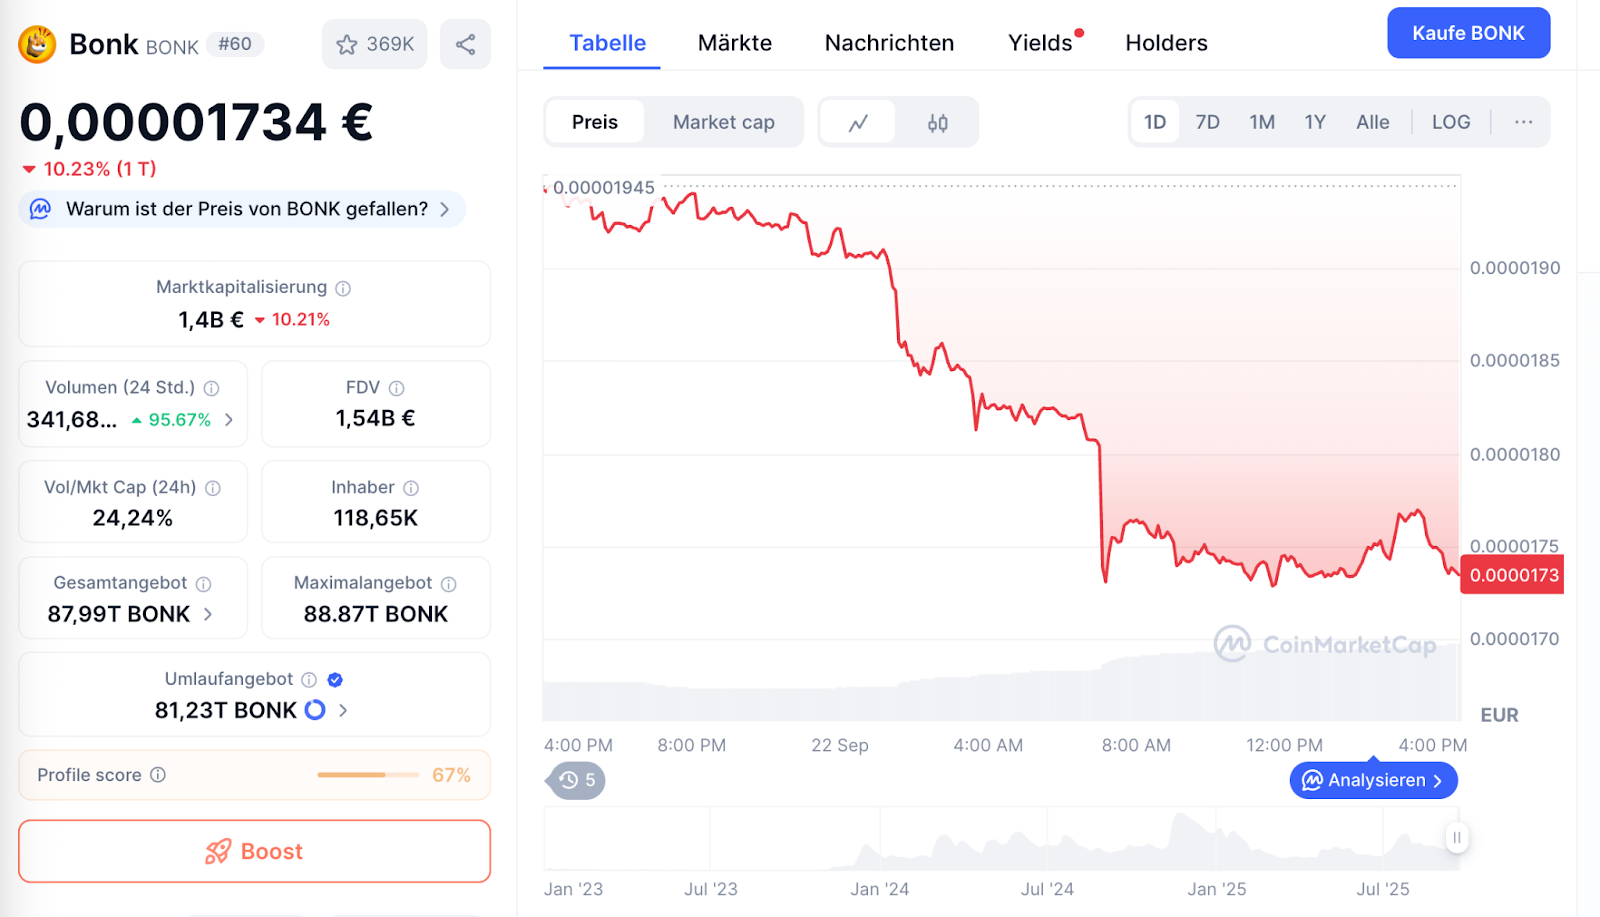Click Marktkapitalisierung info icon
Screen dimensions: 1600x917
(x=343, y=289)
